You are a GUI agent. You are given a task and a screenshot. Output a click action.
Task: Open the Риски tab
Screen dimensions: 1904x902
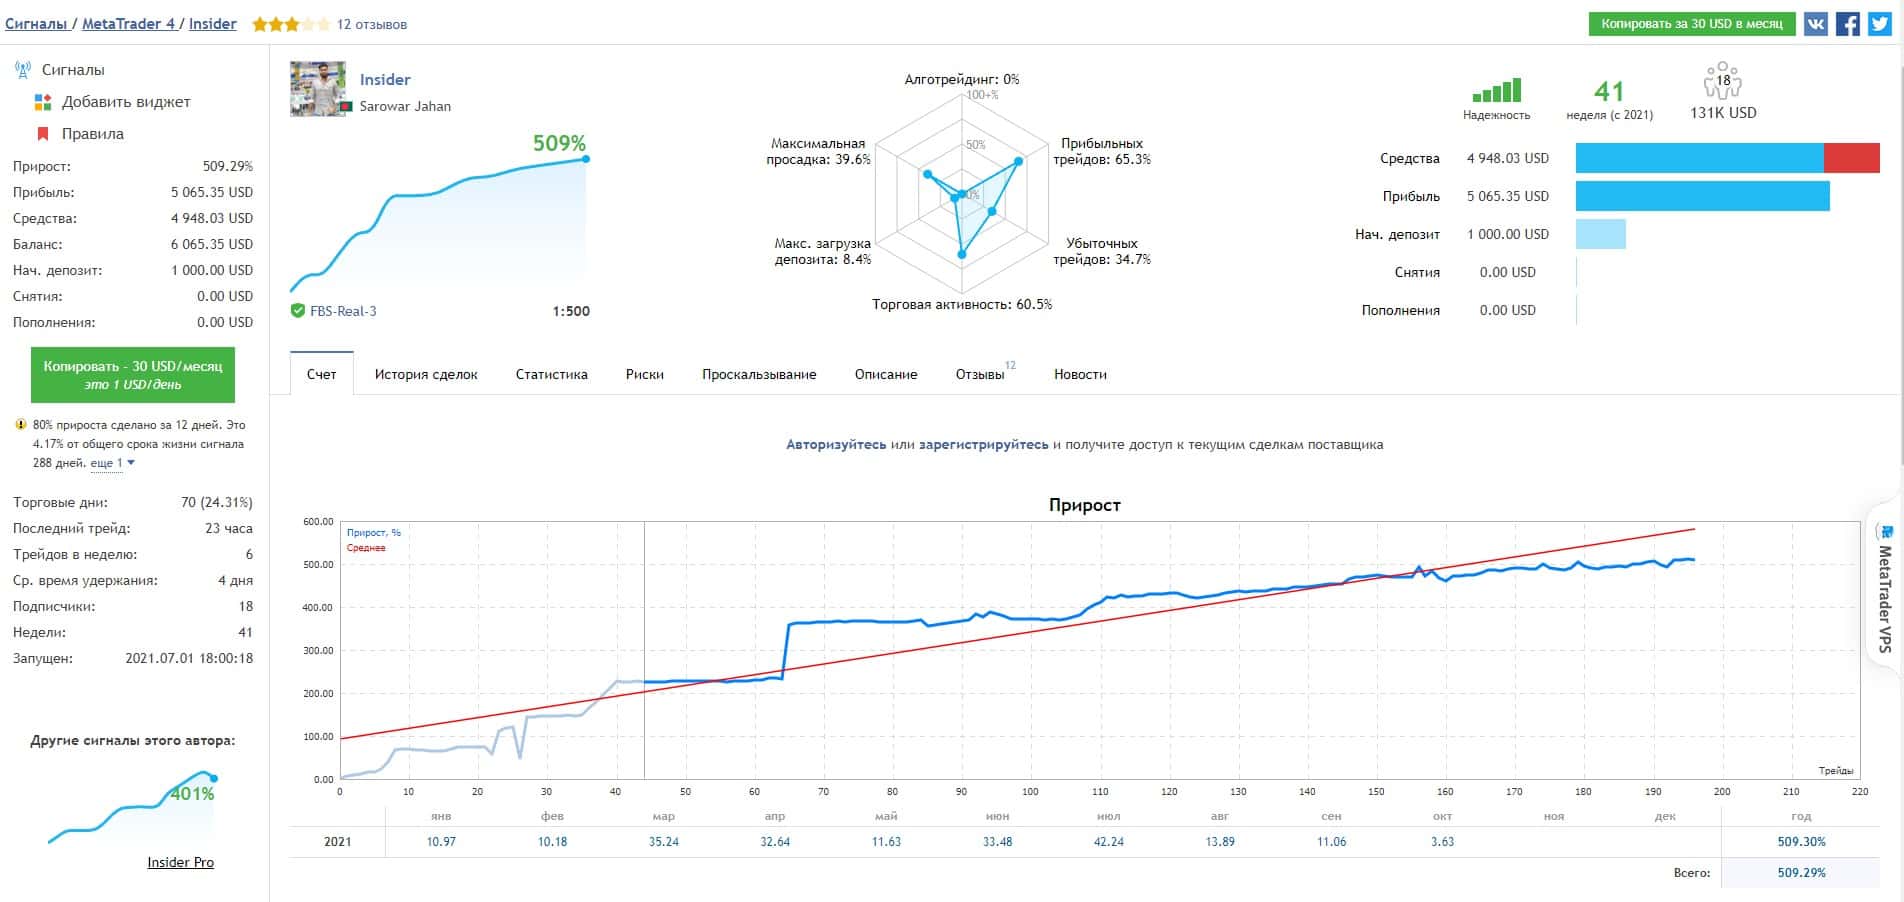pyautogui.click(x=645, y=374)
